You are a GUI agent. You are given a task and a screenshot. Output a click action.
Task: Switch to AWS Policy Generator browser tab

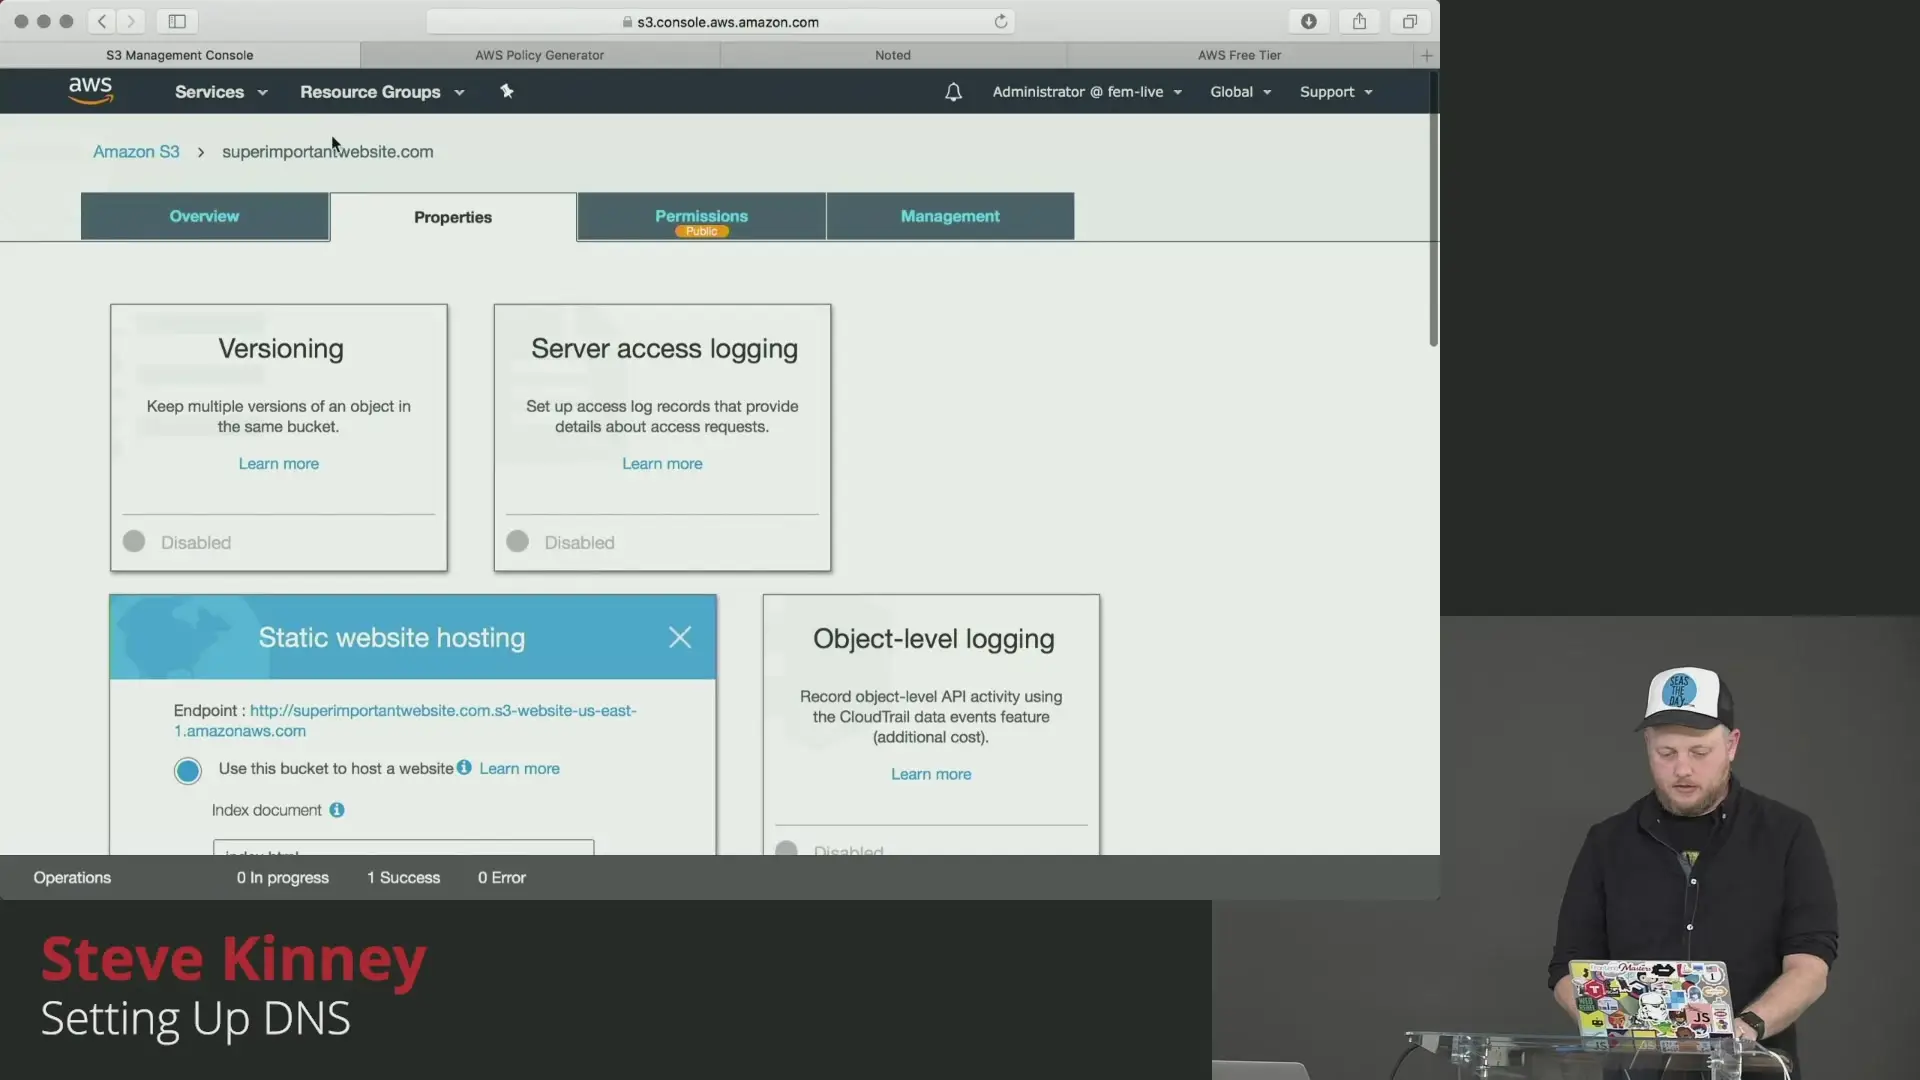(540, 55)
